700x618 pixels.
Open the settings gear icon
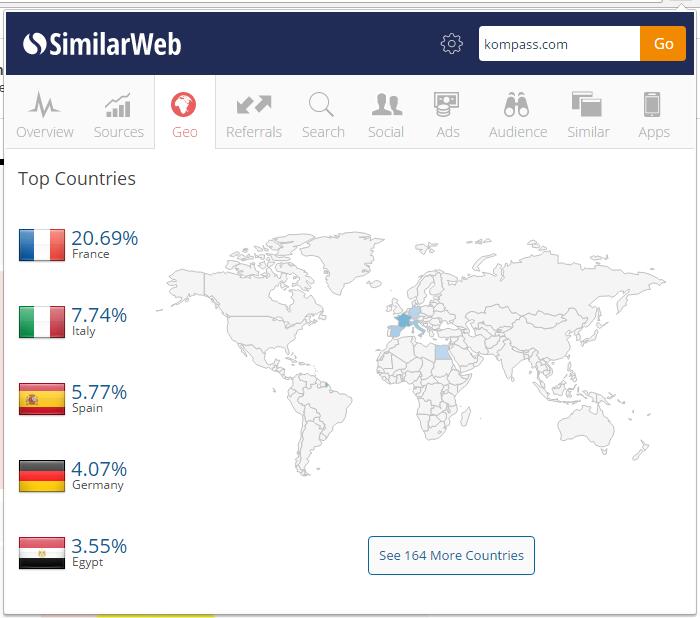tap(452, 44)
